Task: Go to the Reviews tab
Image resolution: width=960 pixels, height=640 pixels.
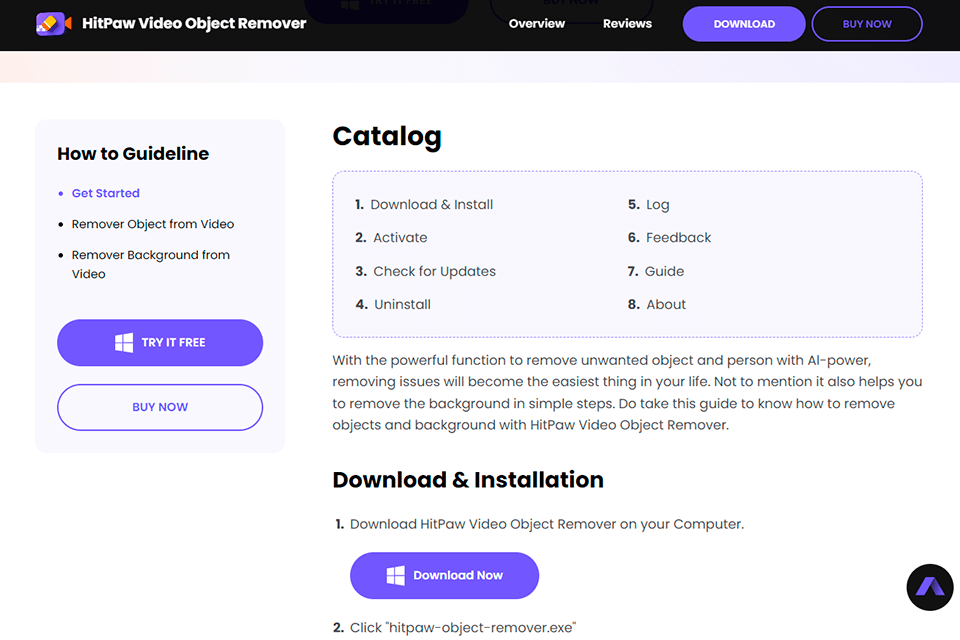Action: tap(627, 24)
